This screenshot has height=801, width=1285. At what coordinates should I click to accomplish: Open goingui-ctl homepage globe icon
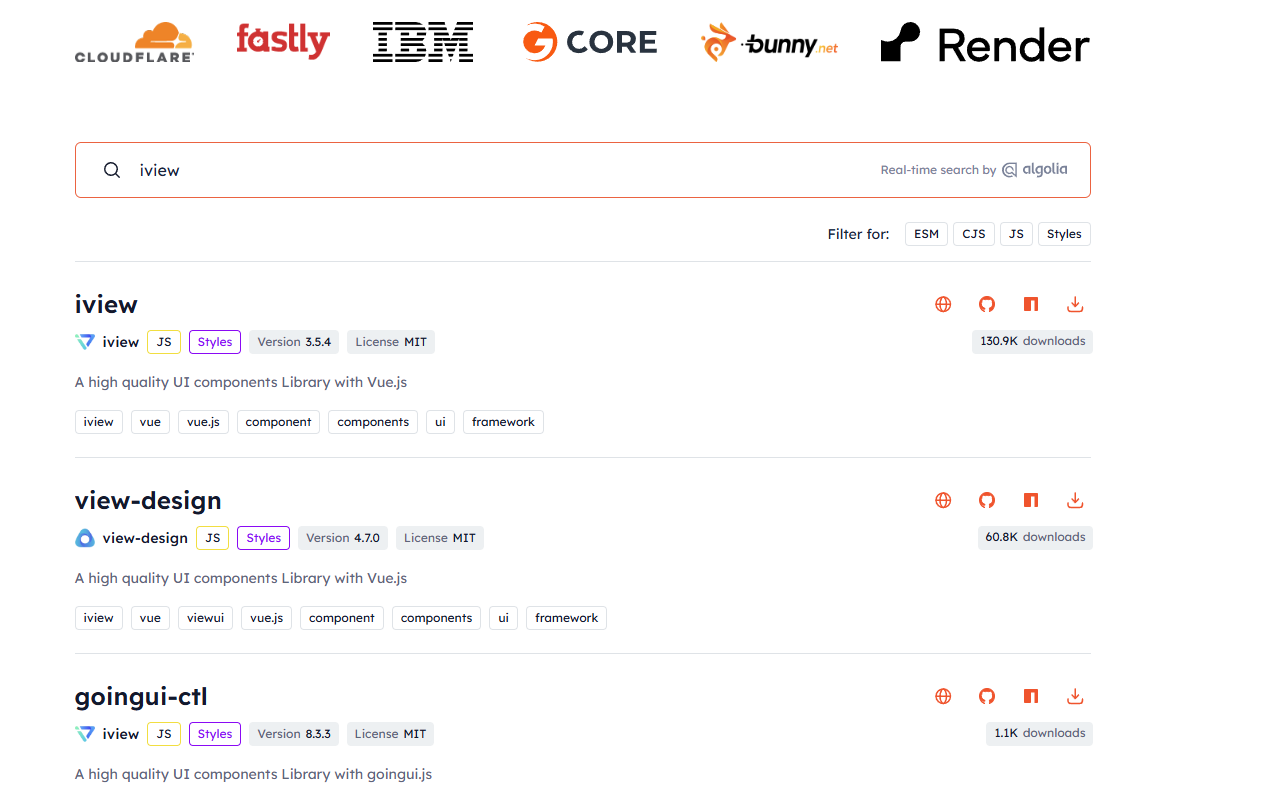click(943, 696)
